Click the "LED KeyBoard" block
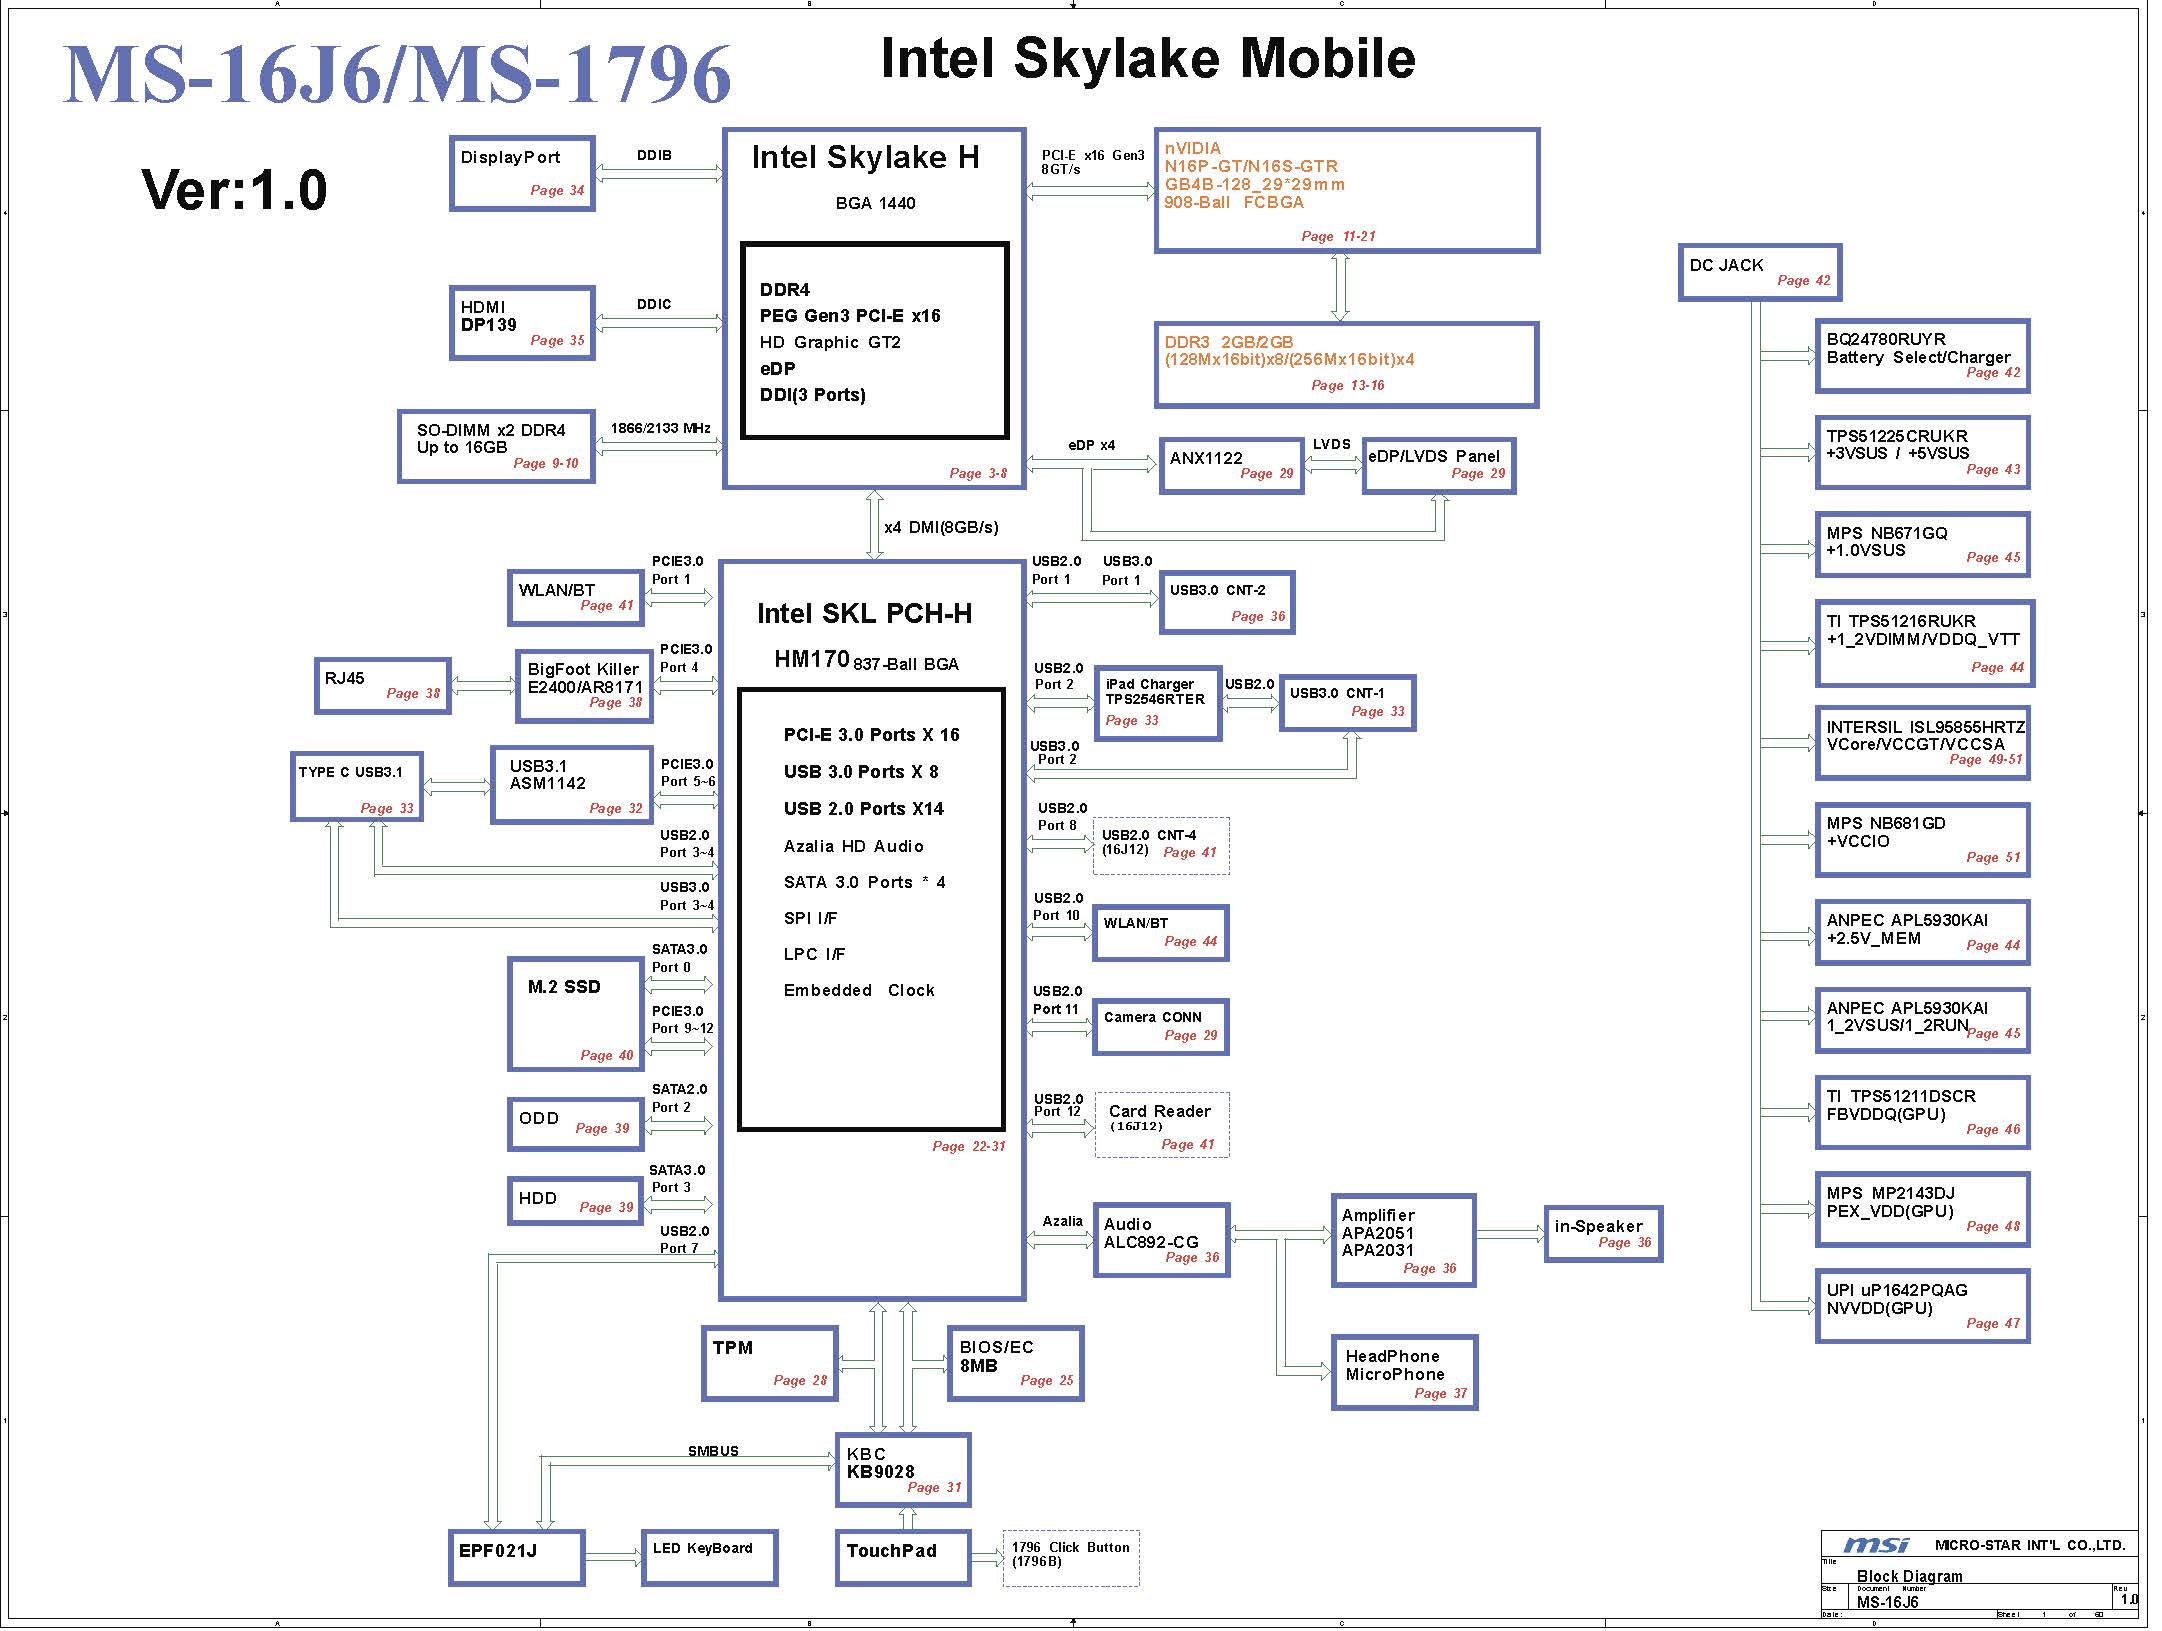 click(x=709, y=1557)
